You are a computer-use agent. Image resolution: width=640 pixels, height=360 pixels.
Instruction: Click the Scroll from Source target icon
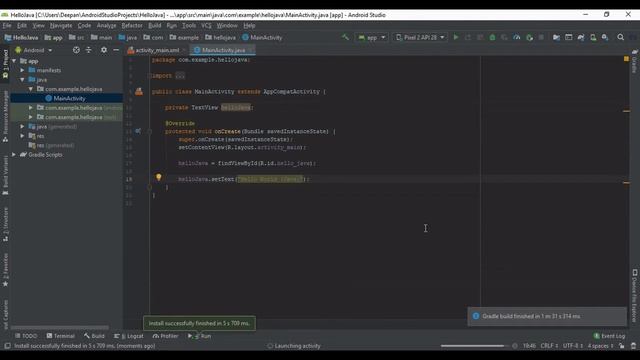76,50
